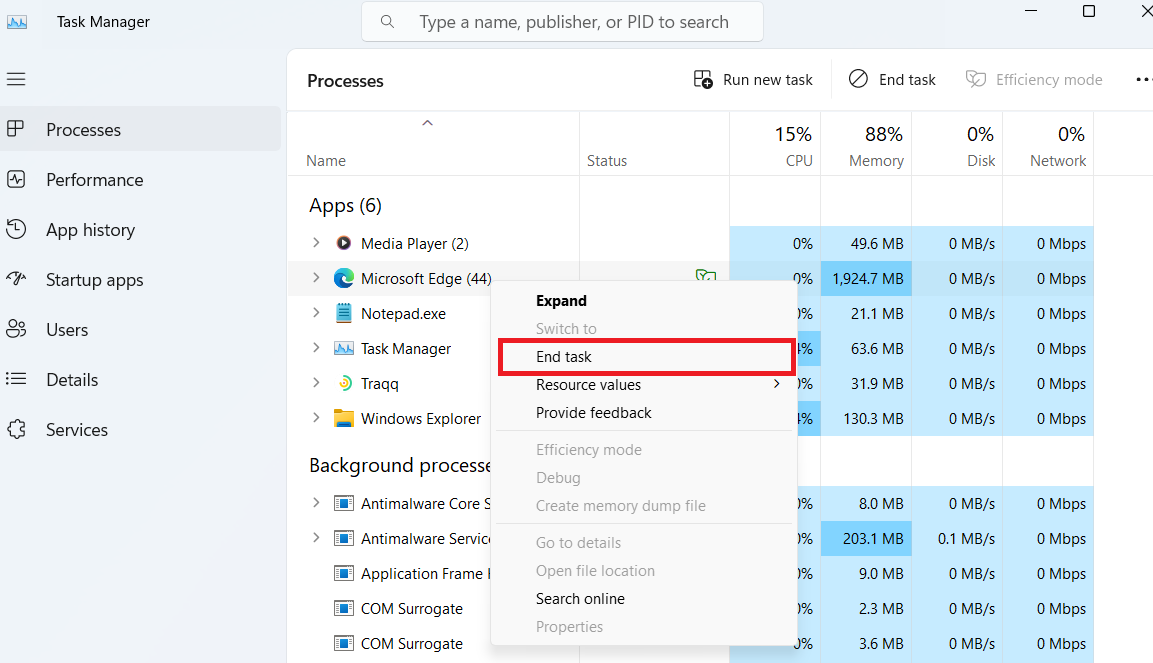Sort processes by the Disk column
1153x663 pixels.
coord(957,144)
